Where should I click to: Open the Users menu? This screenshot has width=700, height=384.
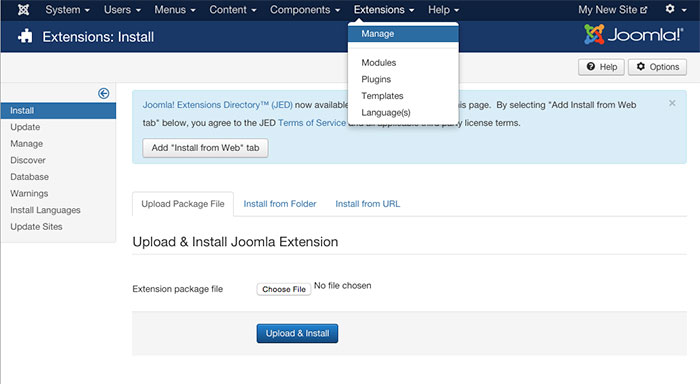pos(122,9)
